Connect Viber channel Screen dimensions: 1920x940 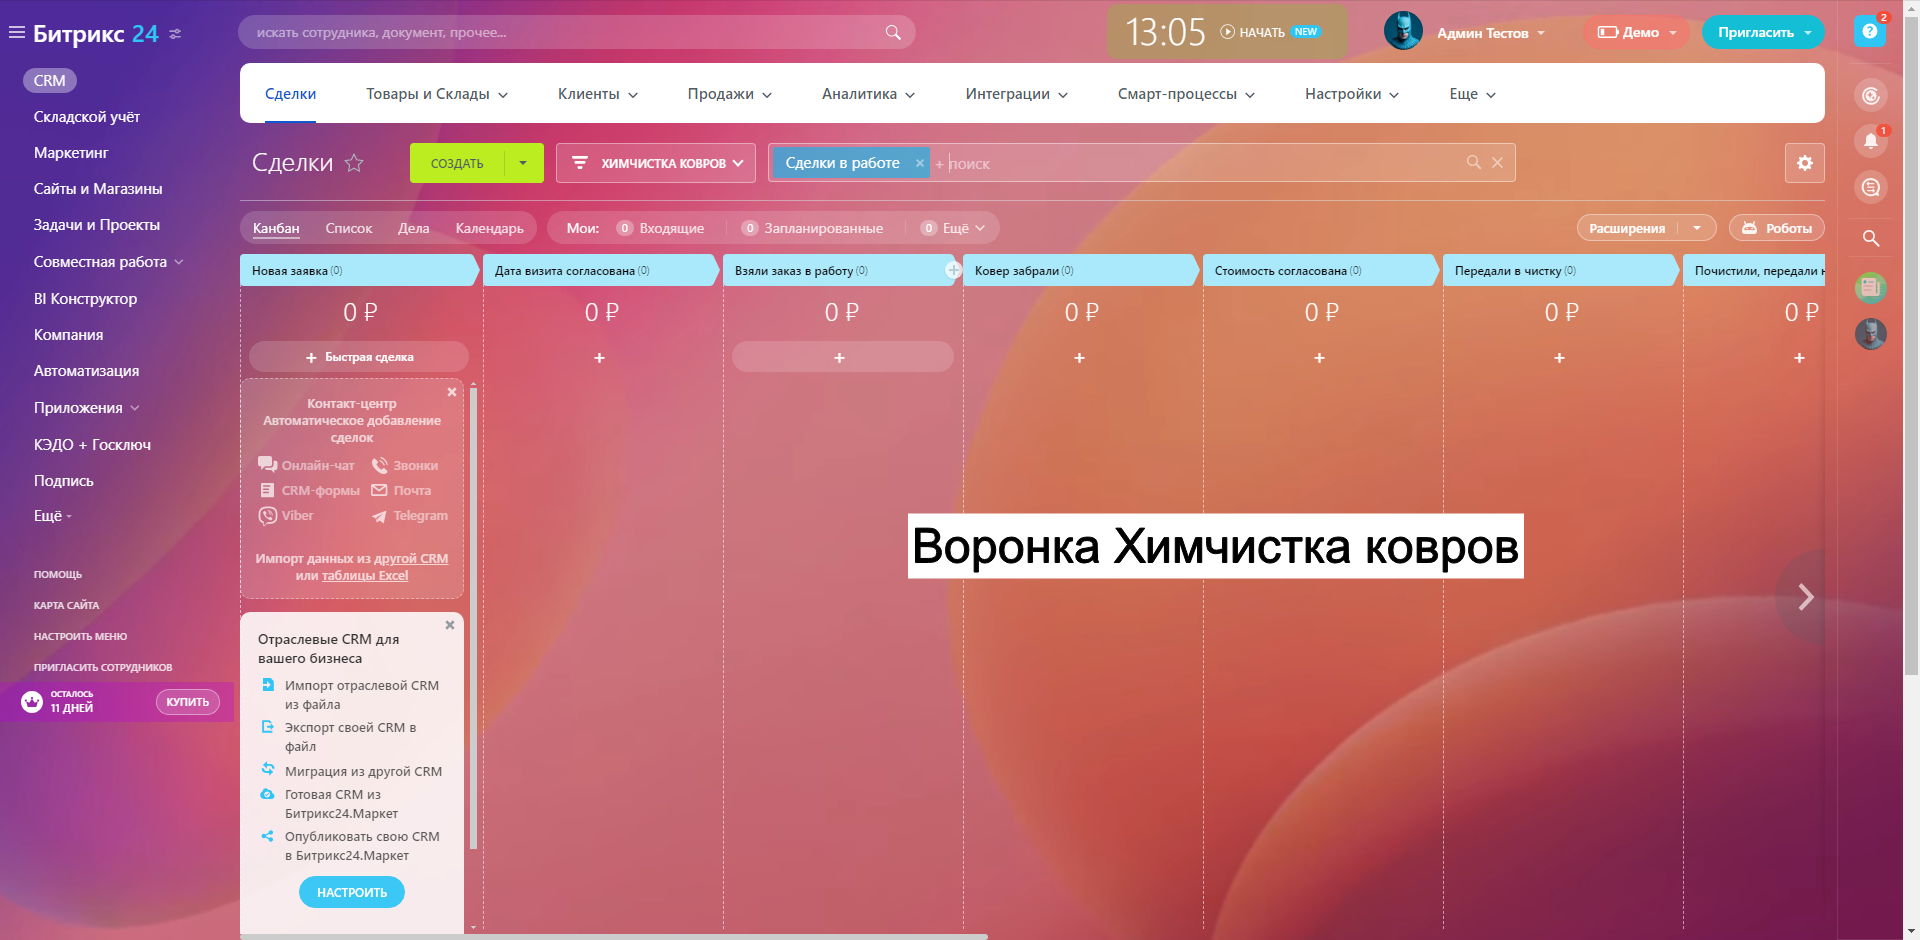tap(286, 516)
